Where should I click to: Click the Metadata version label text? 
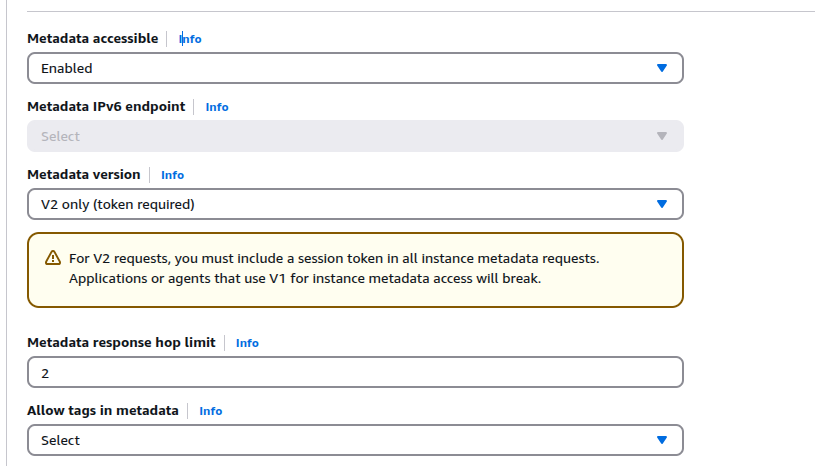click(x=84, y=175)
